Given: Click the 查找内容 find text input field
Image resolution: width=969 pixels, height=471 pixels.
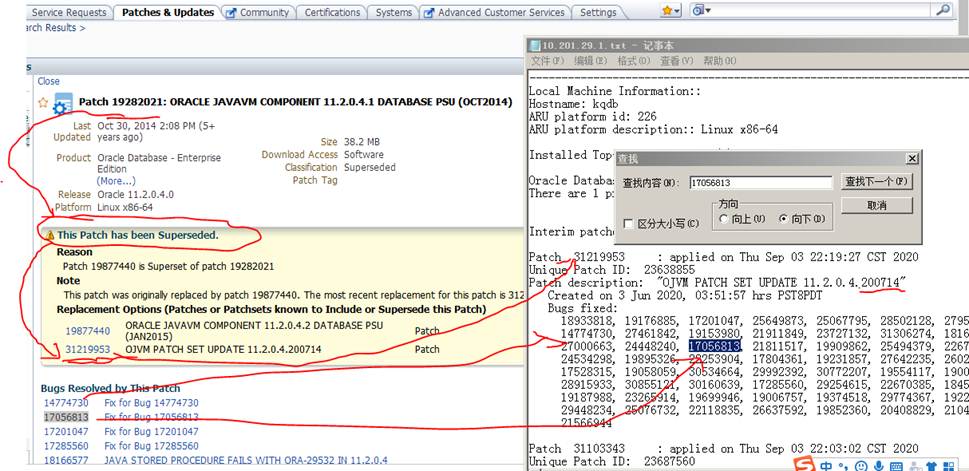Looking at the screenshot, I should click(760, 183).
